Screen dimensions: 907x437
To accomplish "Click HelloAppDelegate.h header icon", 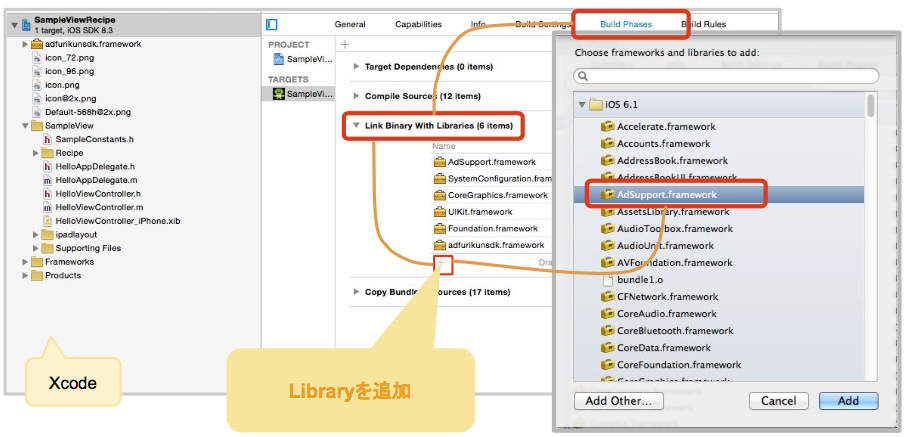I will (47, 167).
